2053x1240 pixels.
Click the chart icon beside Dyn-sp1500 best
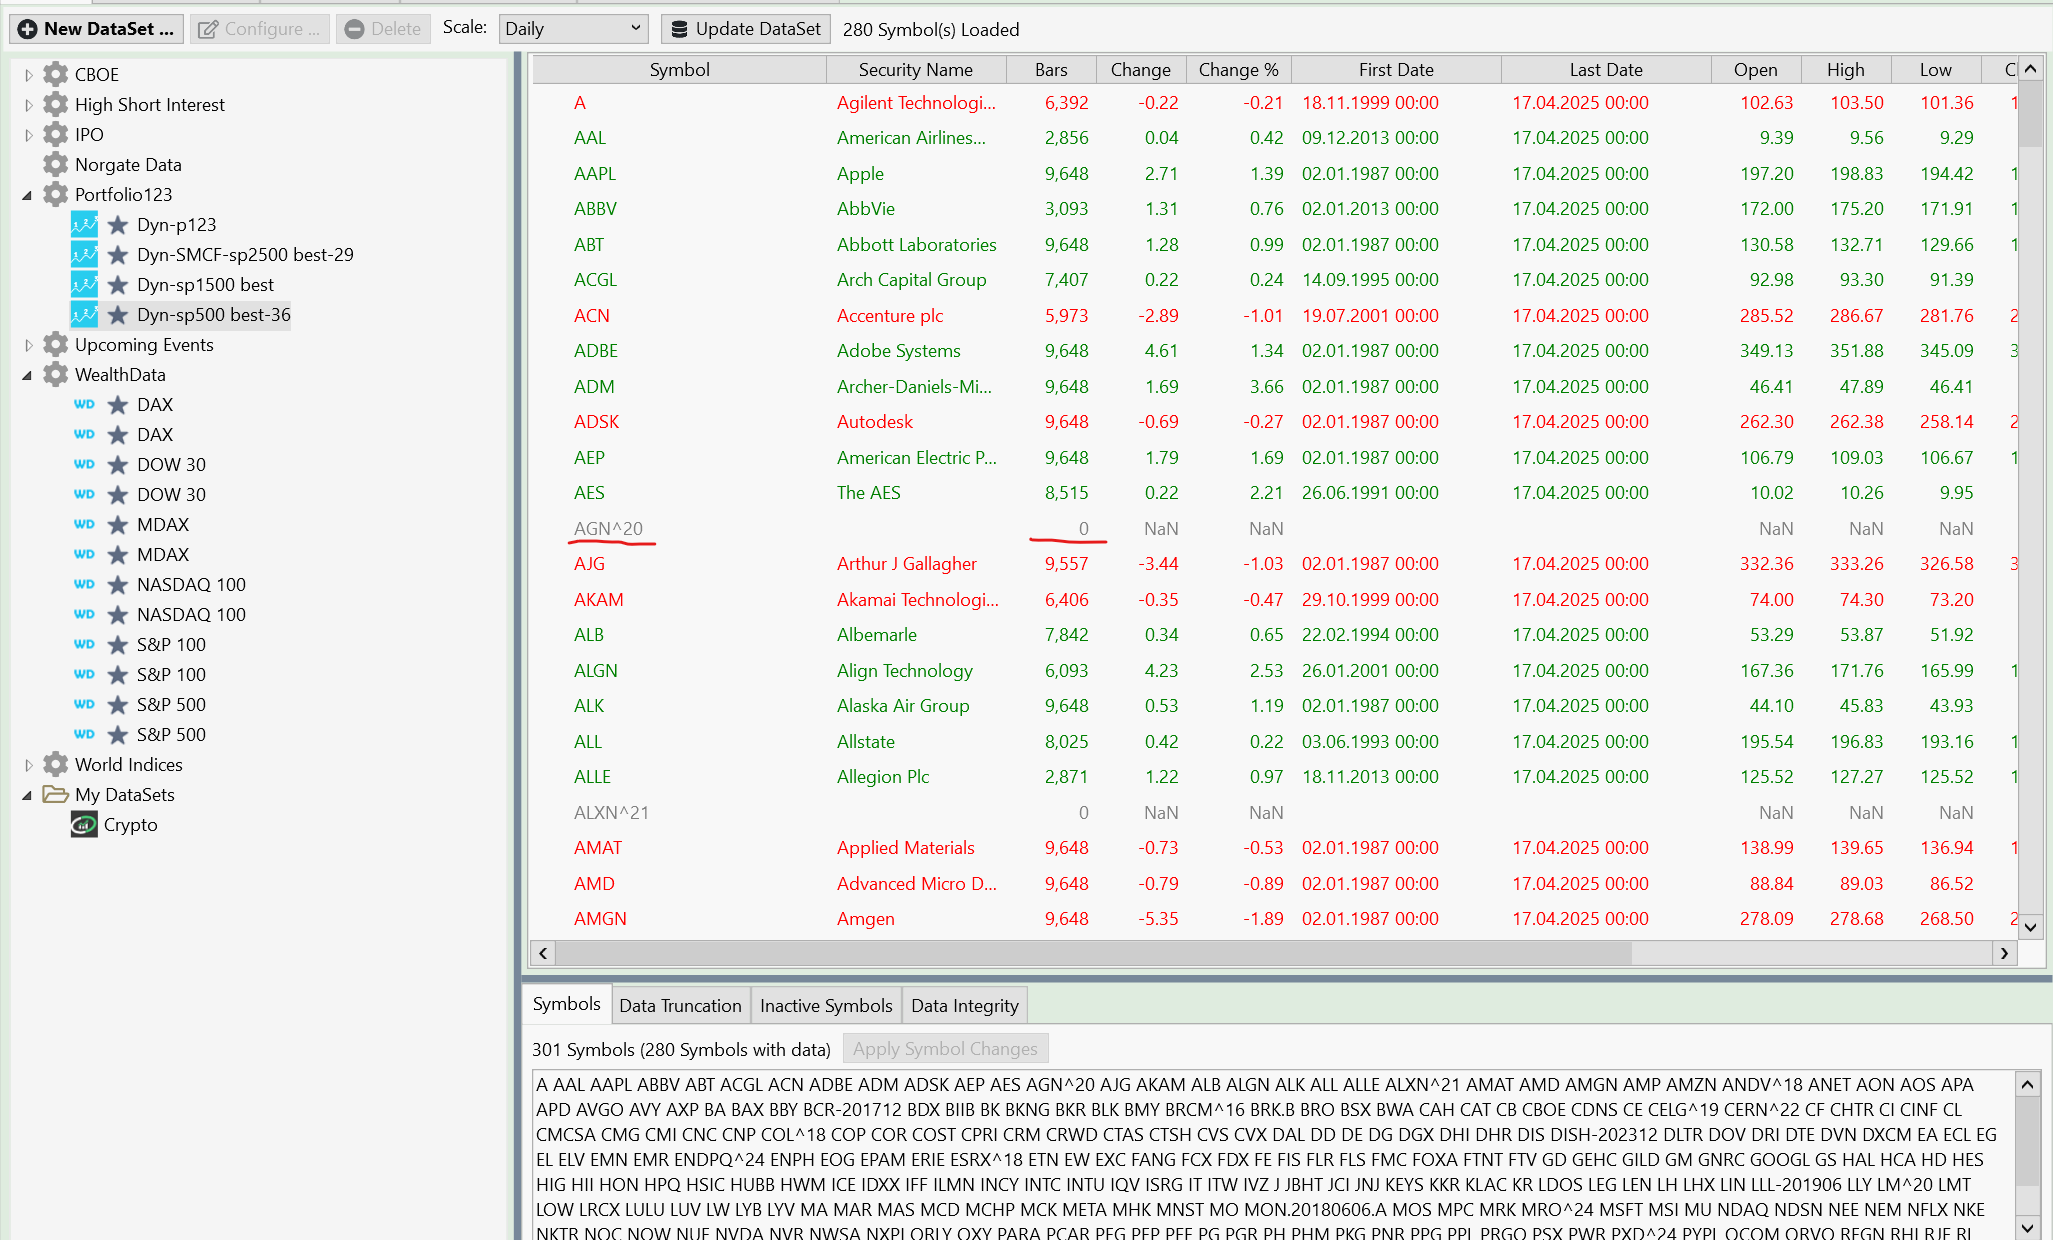[x=84, y=285]
